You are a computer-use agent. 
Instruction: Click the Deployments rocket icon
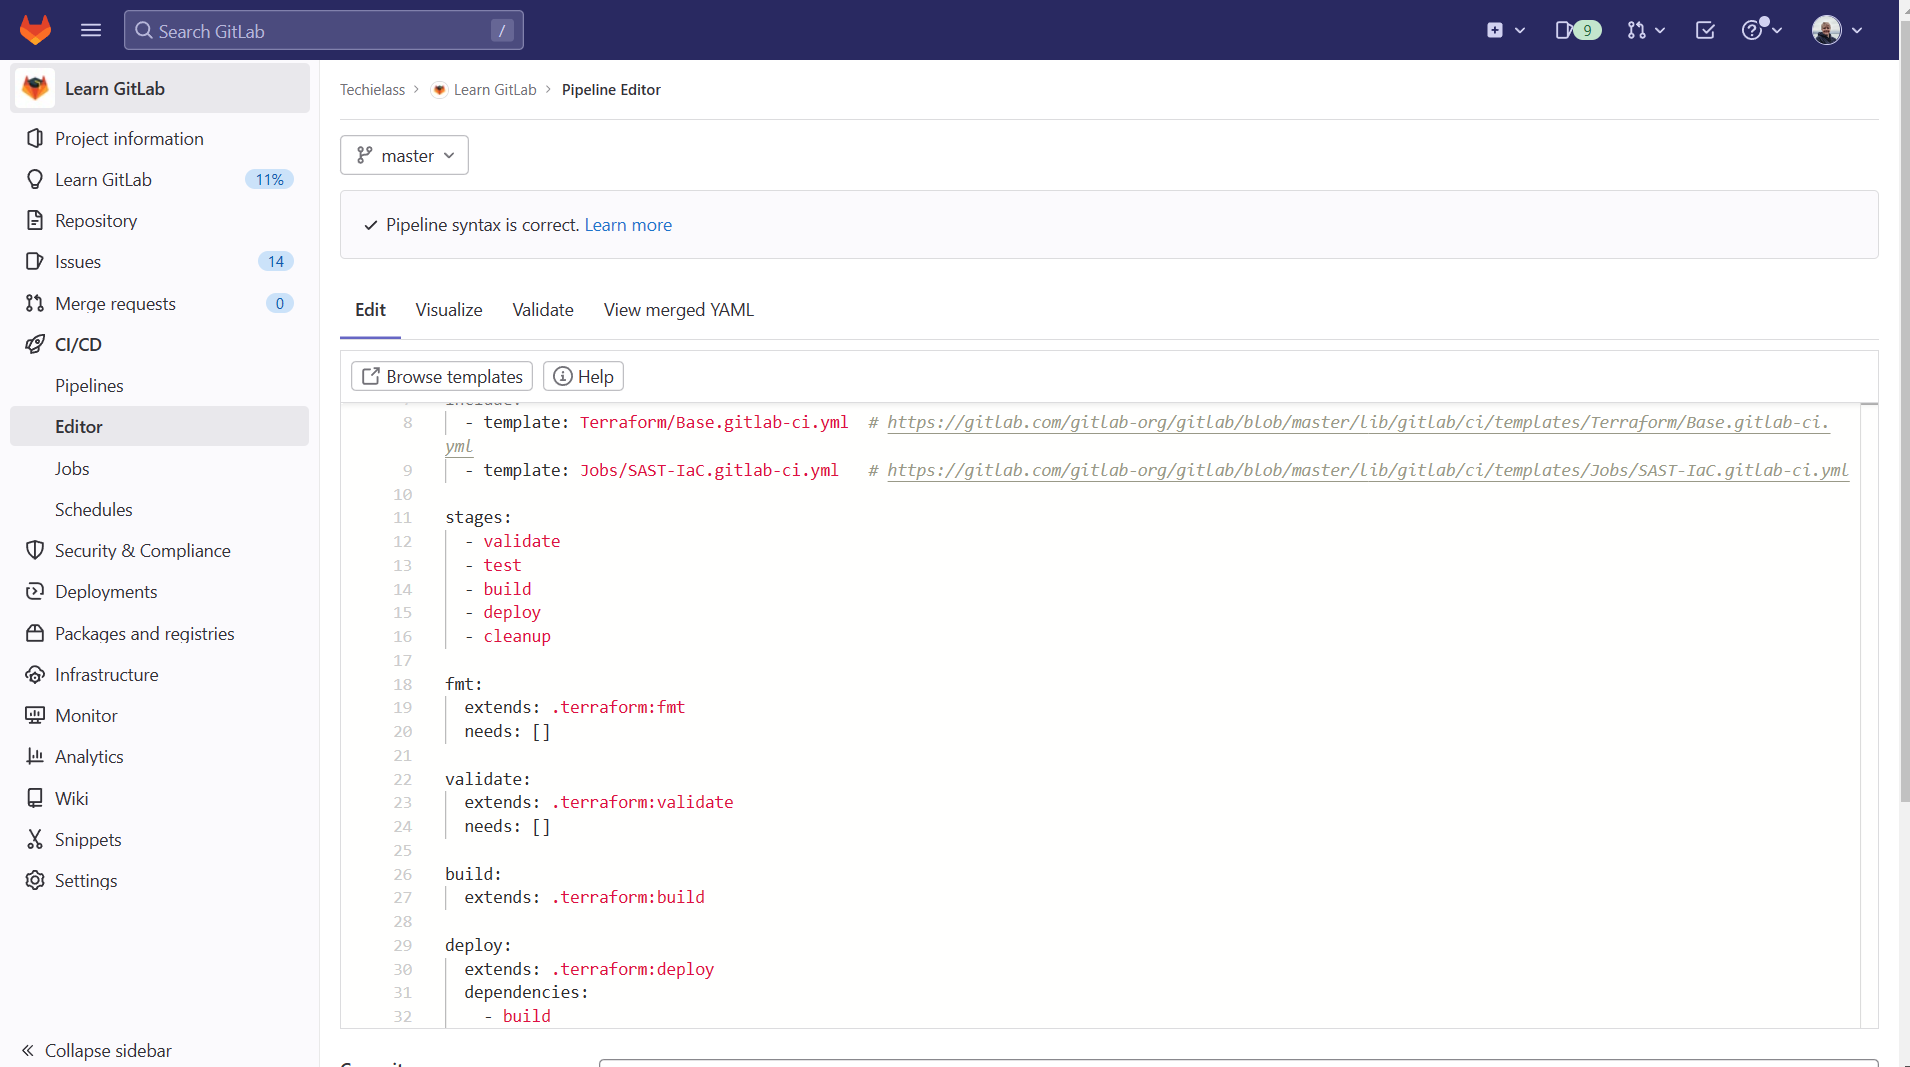click(x=35, y=591)
